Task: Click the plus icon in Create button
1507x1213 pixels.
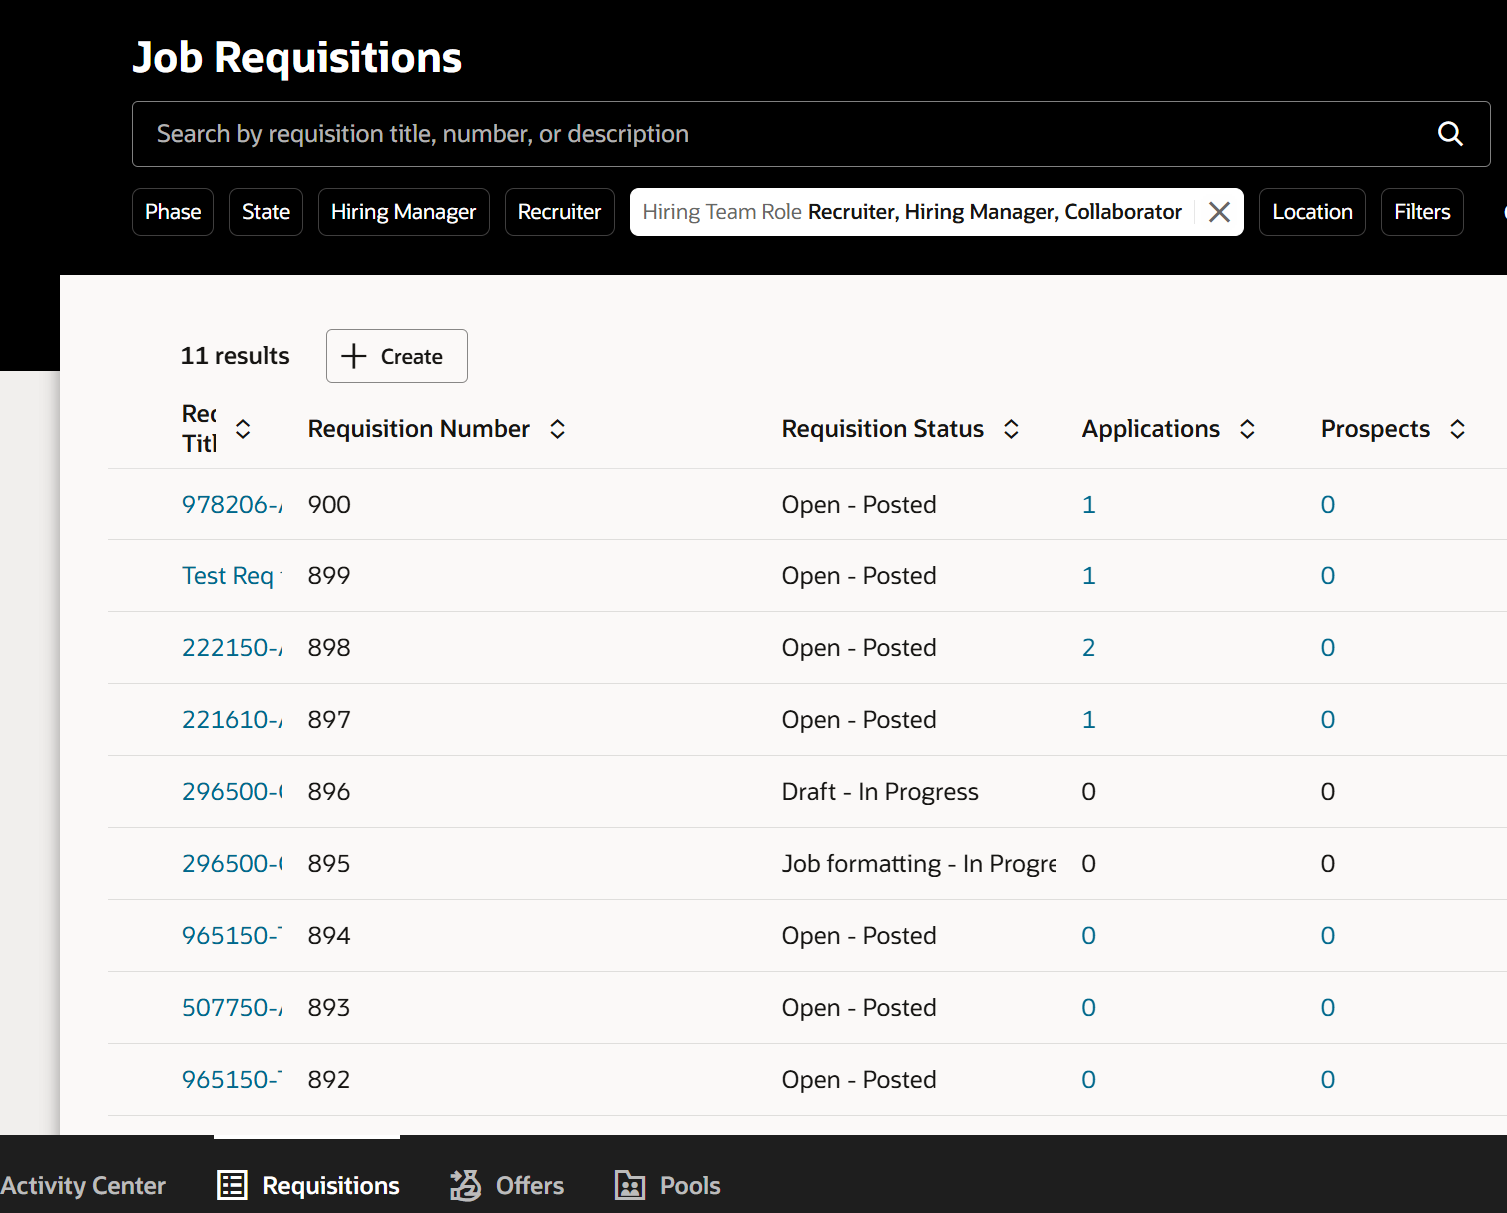Action: [354, 356]
